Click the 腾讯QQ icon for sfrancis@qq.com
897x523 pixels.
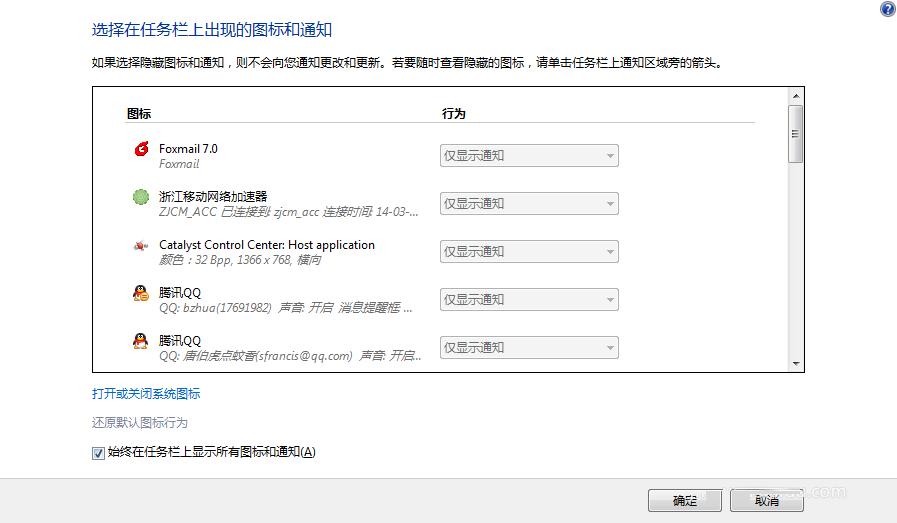pyautogui.click(x=141, y=342)
